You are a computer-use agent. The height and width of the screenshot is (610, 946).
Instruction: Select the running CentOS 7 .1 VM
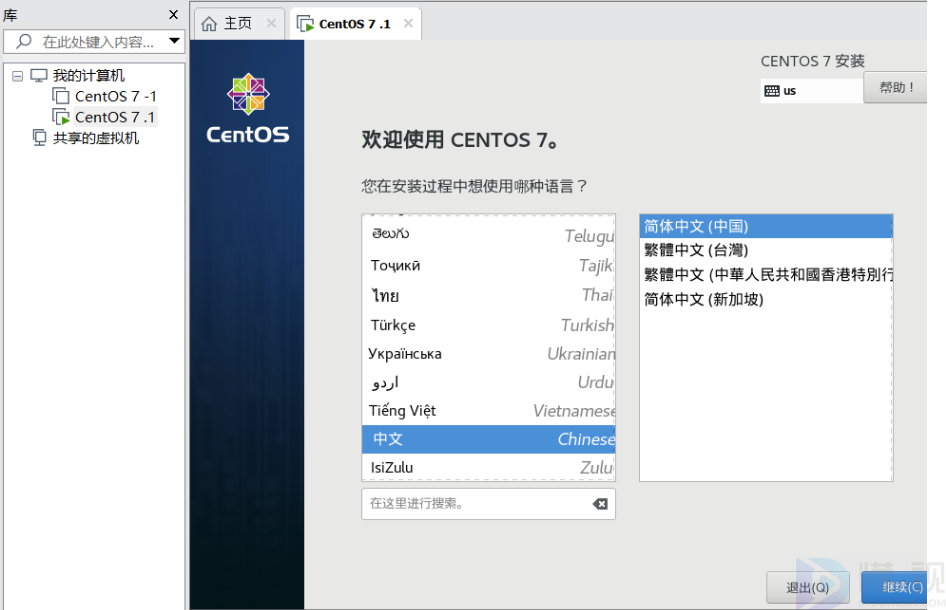pos(115,118)
